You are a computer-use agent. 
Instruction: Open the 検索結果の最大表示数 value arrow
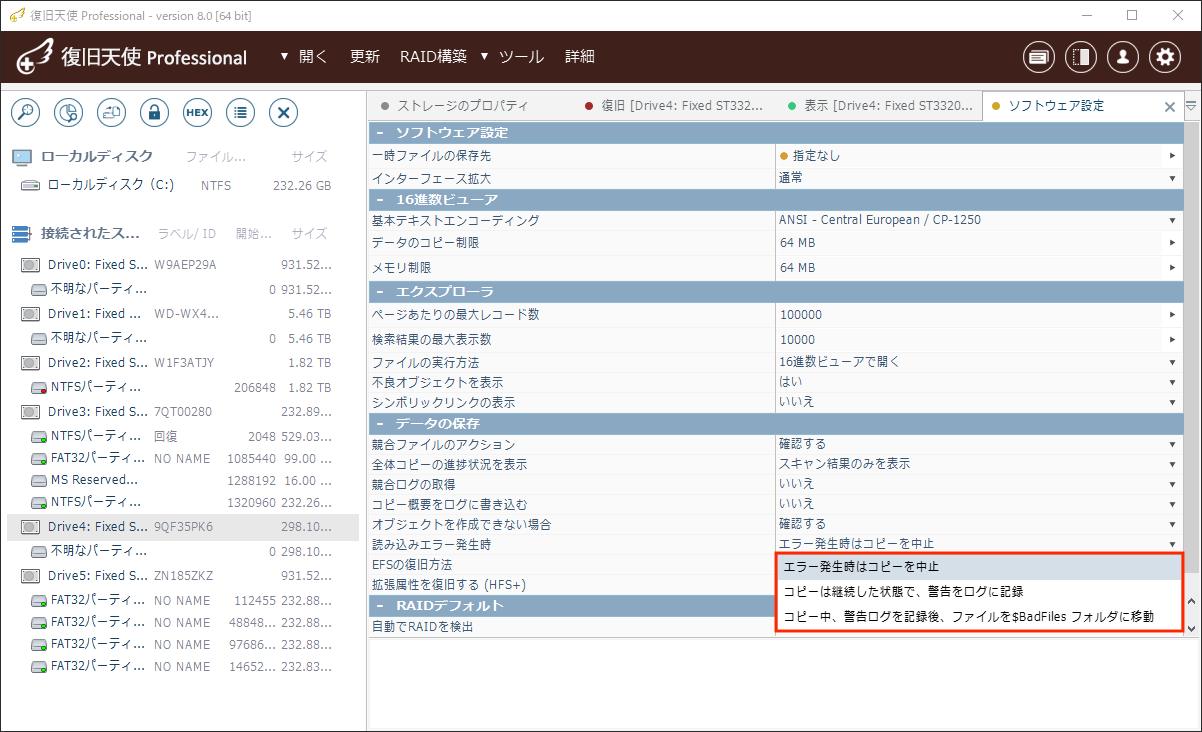1172,340
